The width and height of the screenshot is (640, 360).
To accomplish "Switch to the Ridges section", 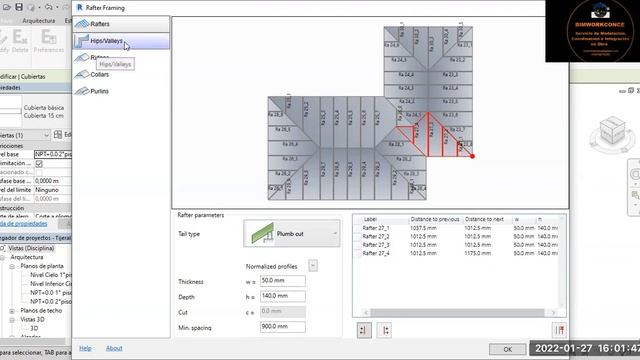I will 121,58.
